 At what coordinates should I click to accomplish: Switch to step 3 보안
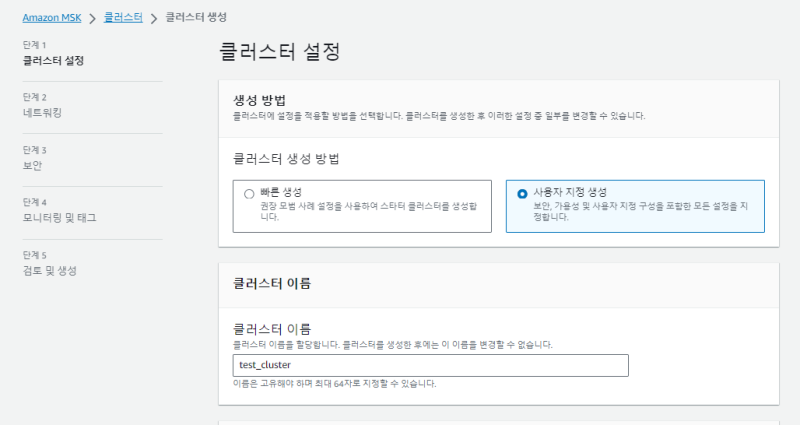coord(32,165)
